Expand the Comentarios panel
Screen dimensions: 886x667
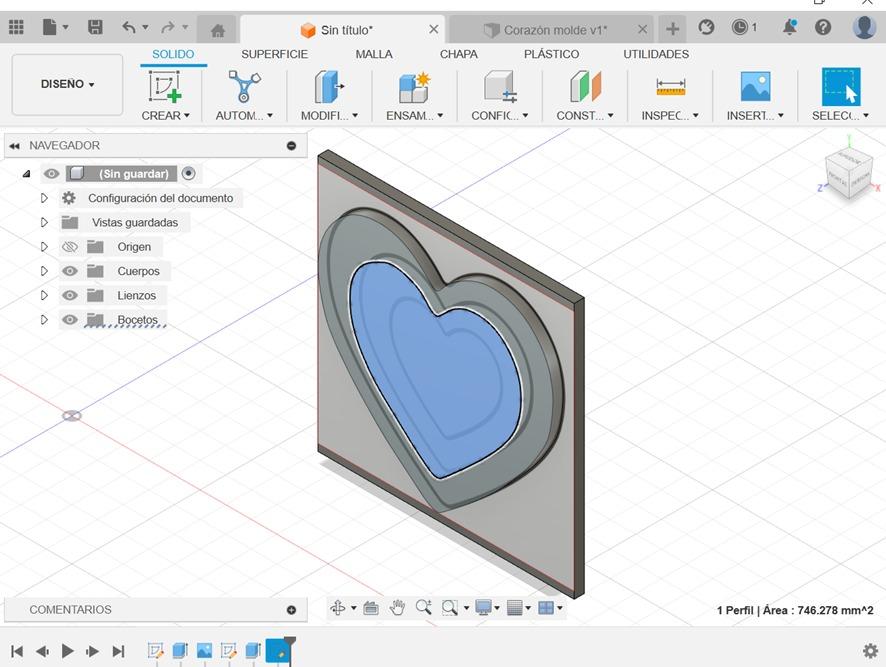[292, 610]
